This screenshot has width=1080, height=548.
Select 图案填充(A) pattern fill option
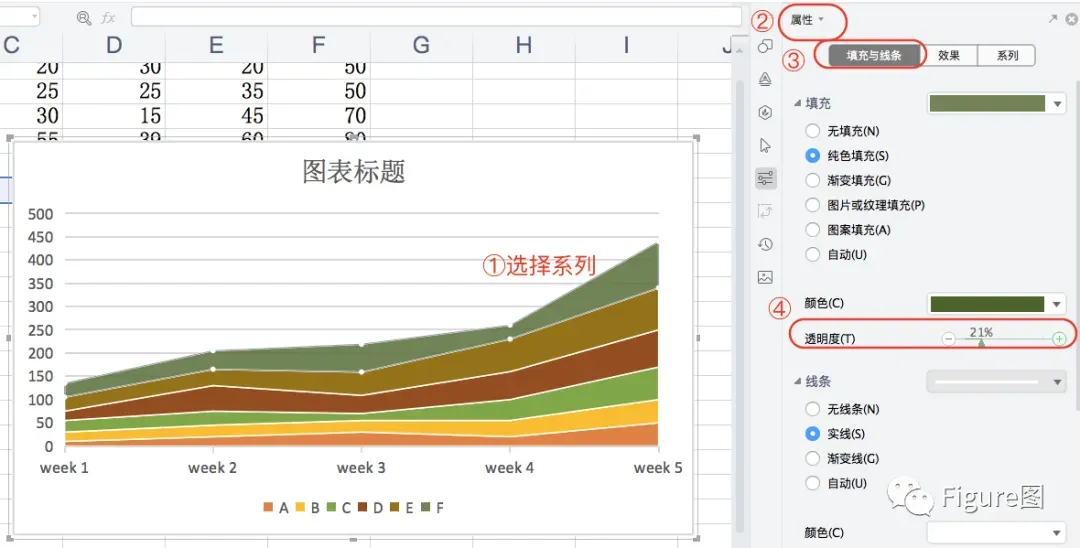coord(813,230)
